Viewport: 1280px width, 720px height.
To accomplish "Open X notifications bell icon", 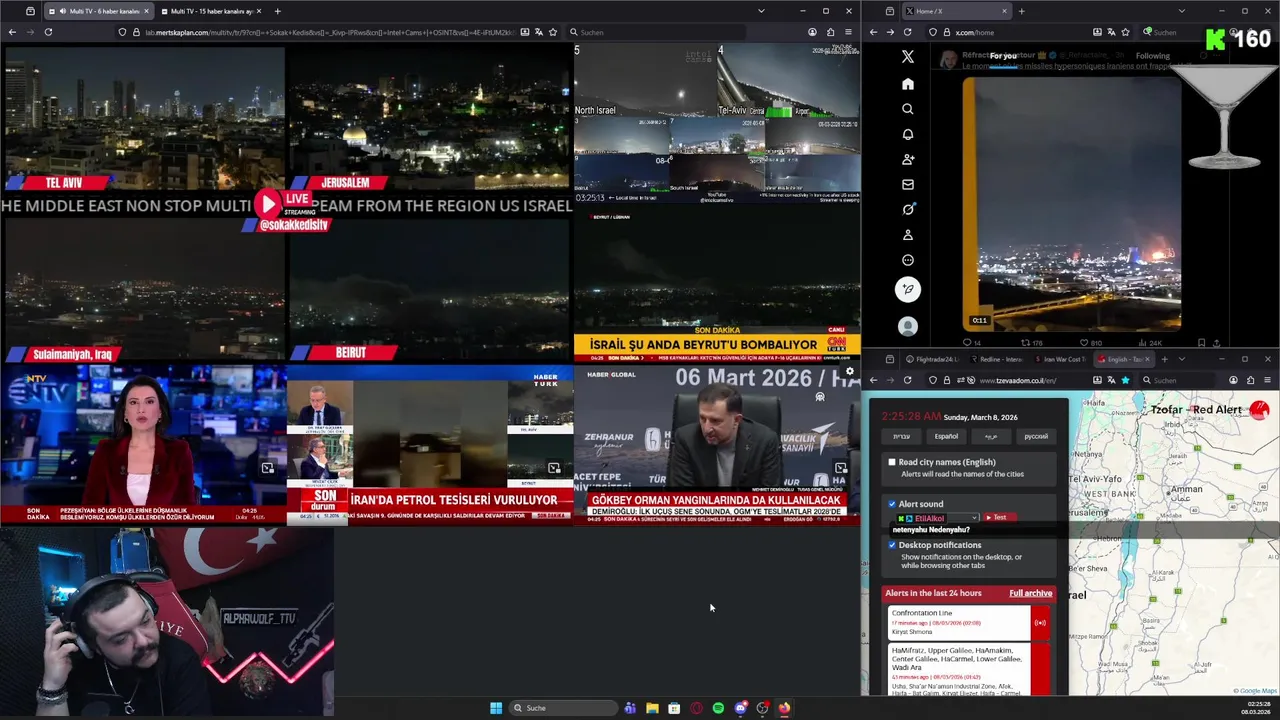I will pos(907,134).
